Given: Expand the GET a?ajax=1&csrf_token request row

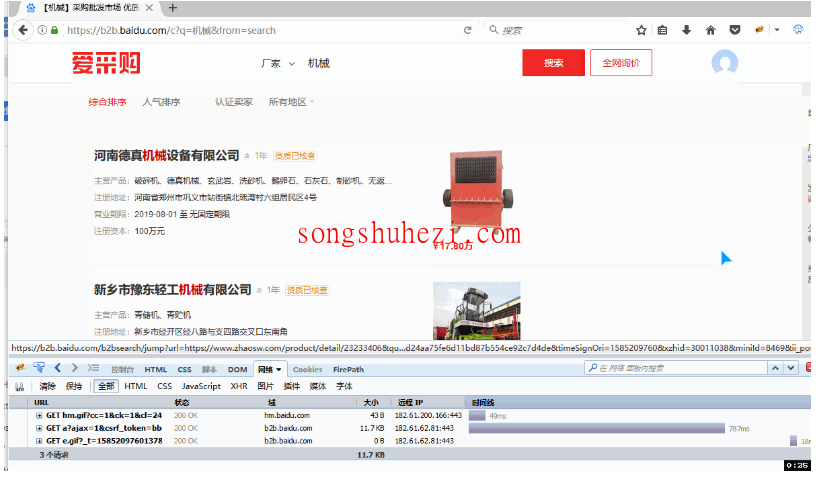Looking at the screenshot, I should coord(40,428).
